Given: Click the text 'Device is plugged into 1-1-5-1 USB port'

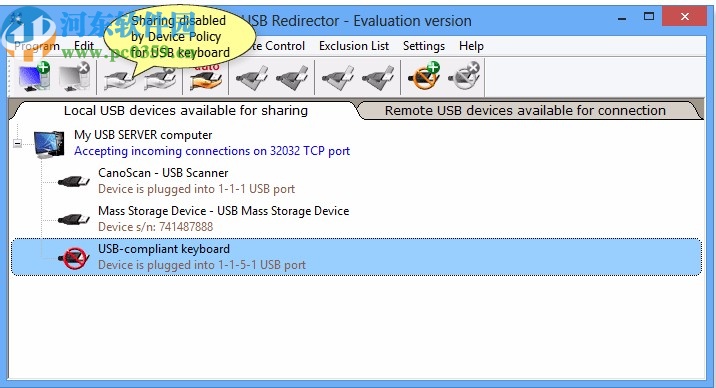Looking at the screenshot, I should (202, 265).
